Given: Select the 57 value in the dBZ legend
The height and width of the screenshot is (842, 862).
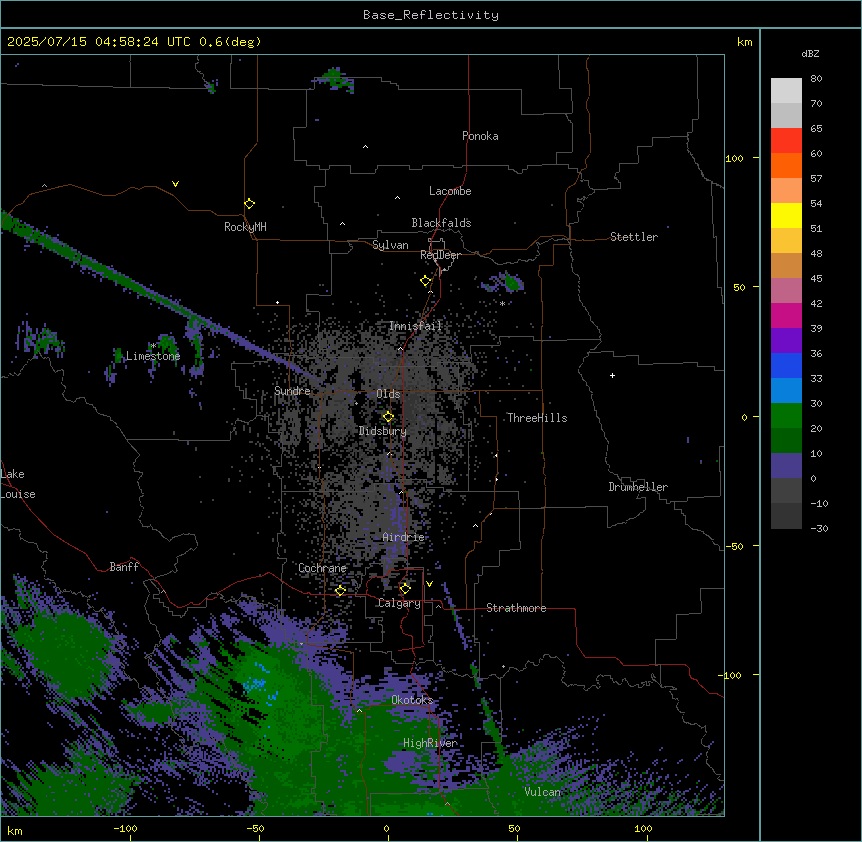Looking at the screenshot, I should point(816,179).
